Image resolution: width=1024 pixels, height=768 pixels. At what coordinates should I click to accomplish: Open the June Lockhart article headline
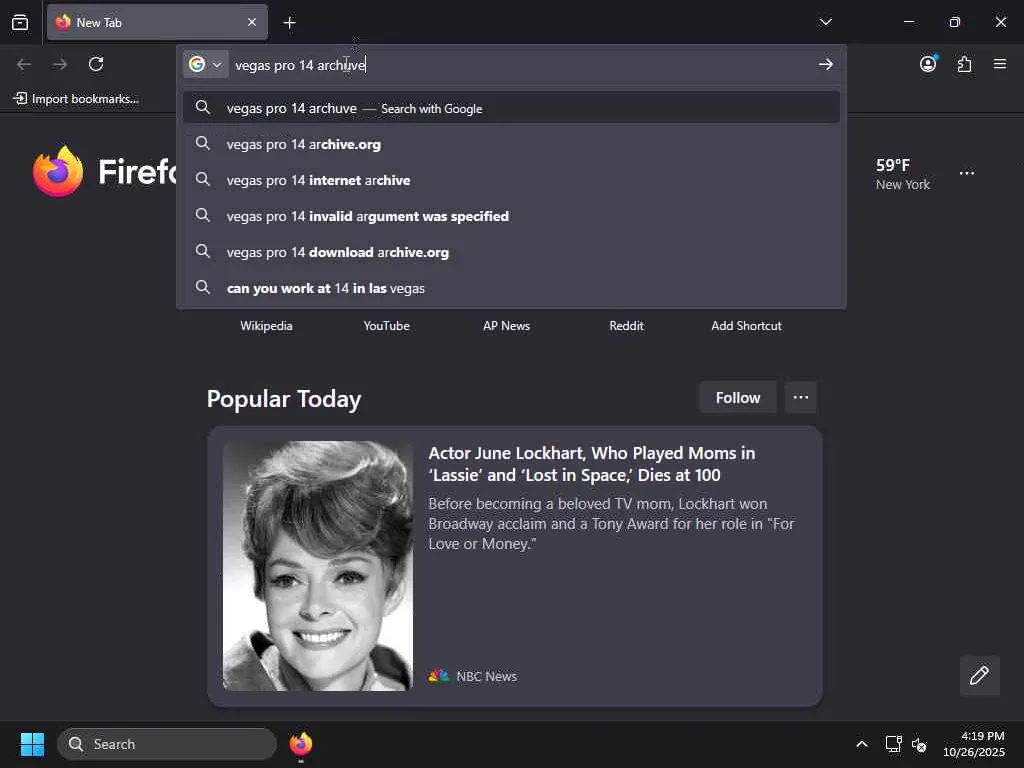point(592,464)
